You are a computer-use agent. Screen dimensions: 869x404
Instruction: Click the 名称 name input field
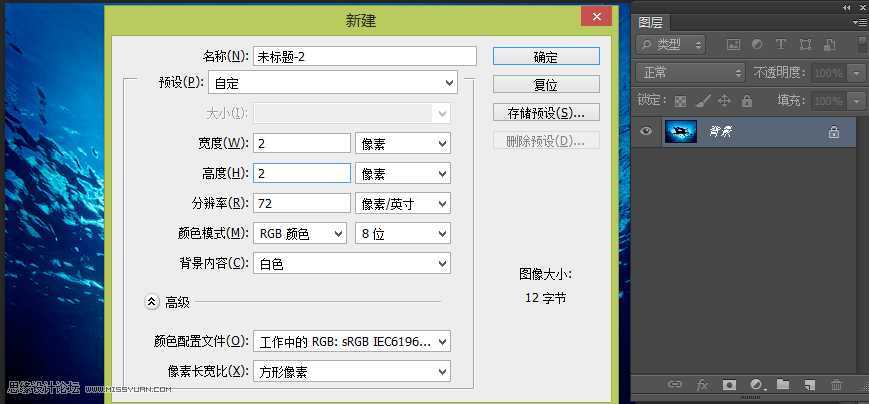coord(364,56)
